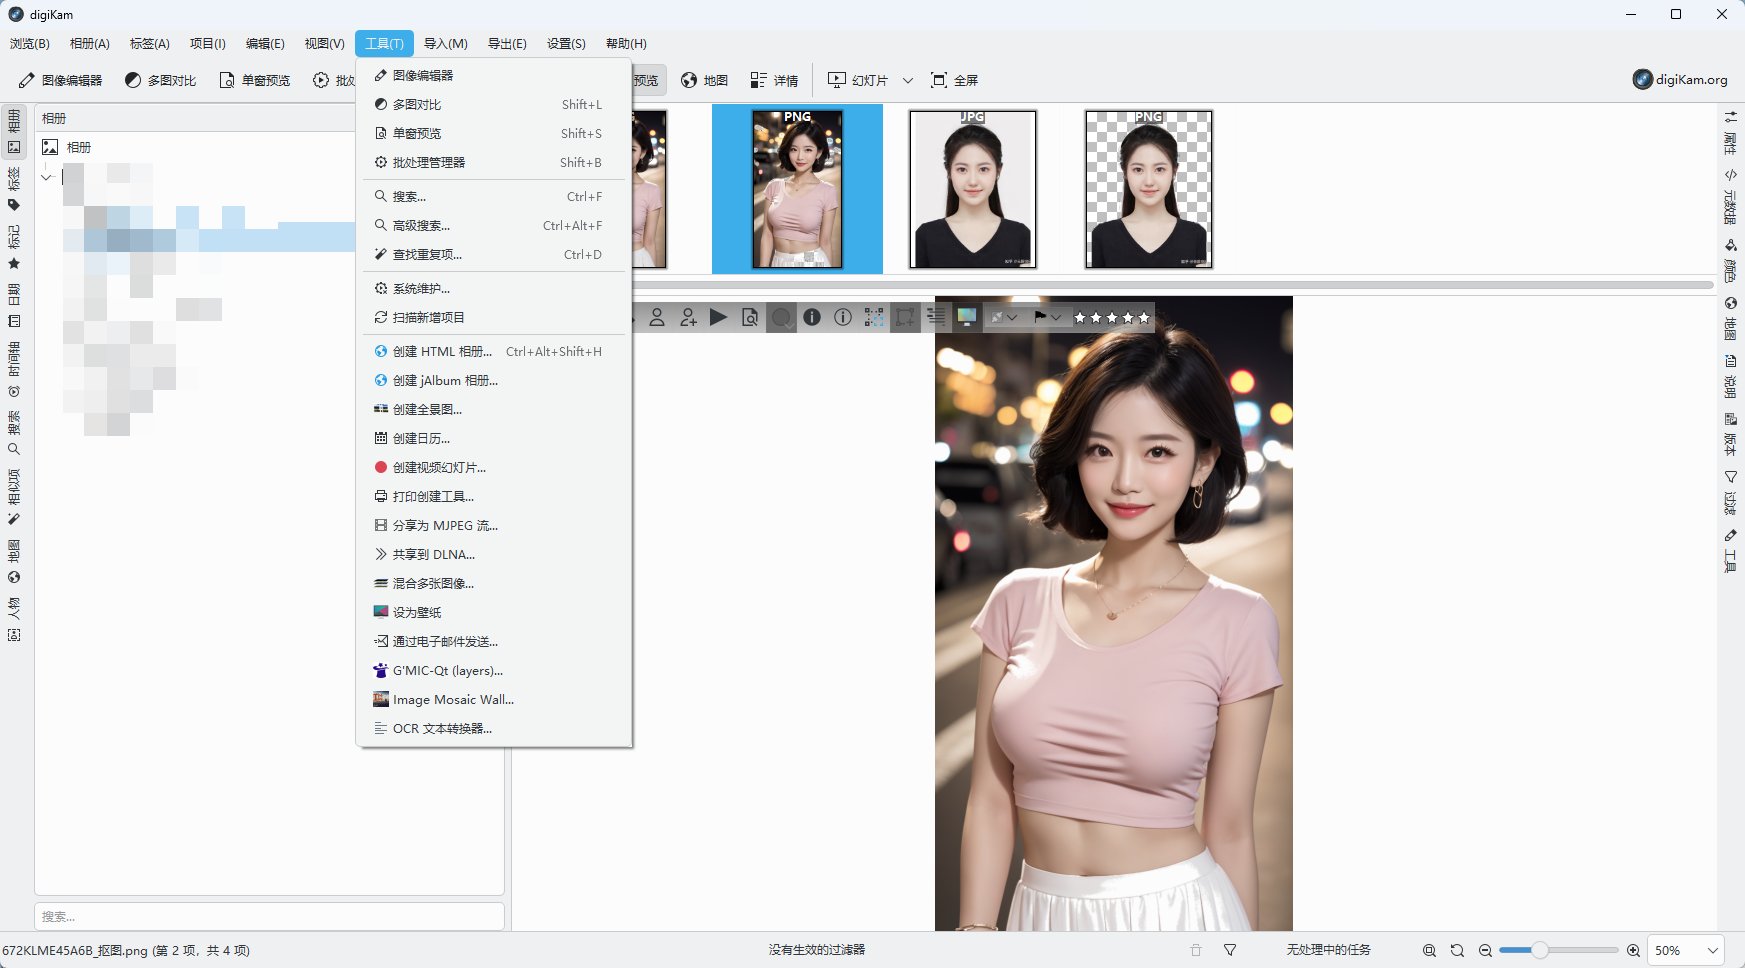Enter 全屏 mode
The image size is (1745, 968).
pyautogui.click(x=954, y=80)
